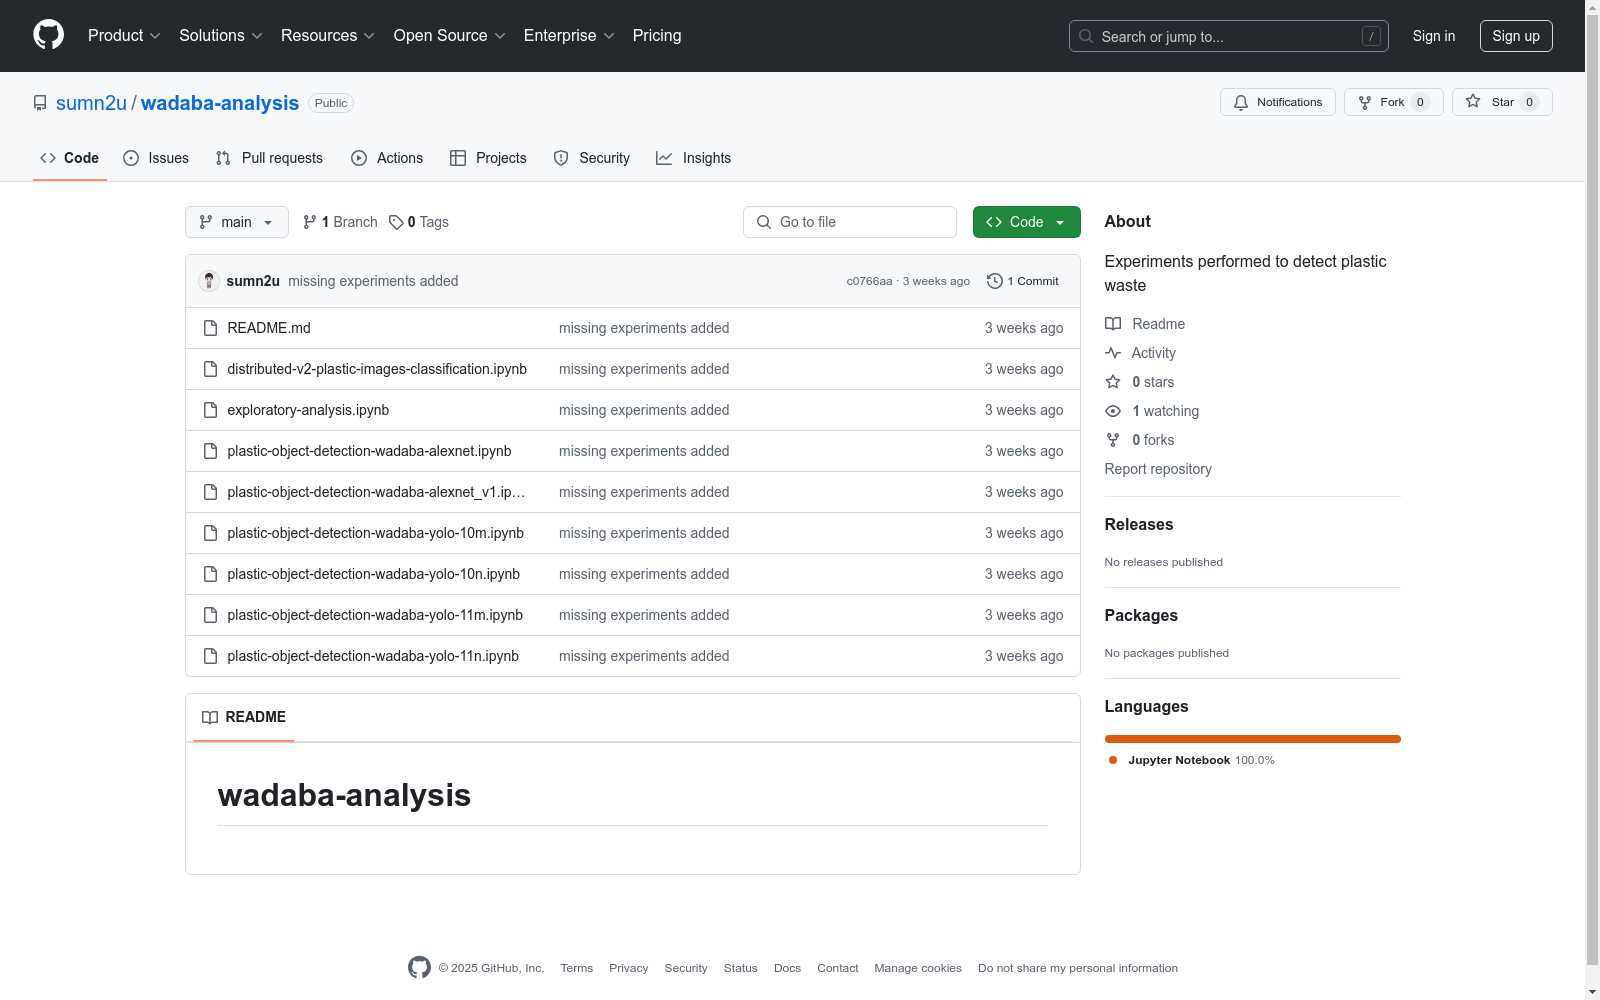Expand the Resources menu
1600x1000 pixels.
tap(328, 36)
